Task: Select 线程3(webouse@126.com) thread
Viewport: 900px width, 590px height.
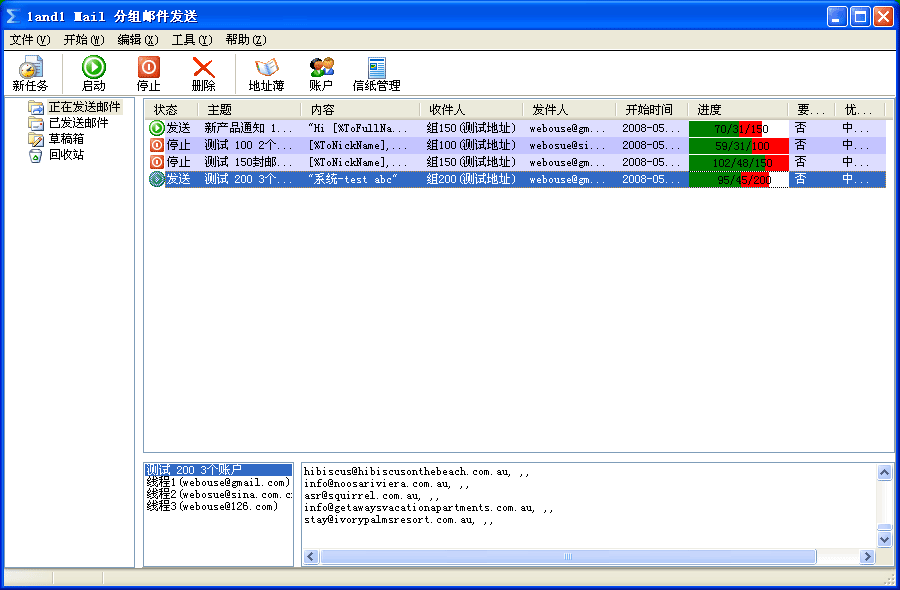Action: [x=212, y=506]
